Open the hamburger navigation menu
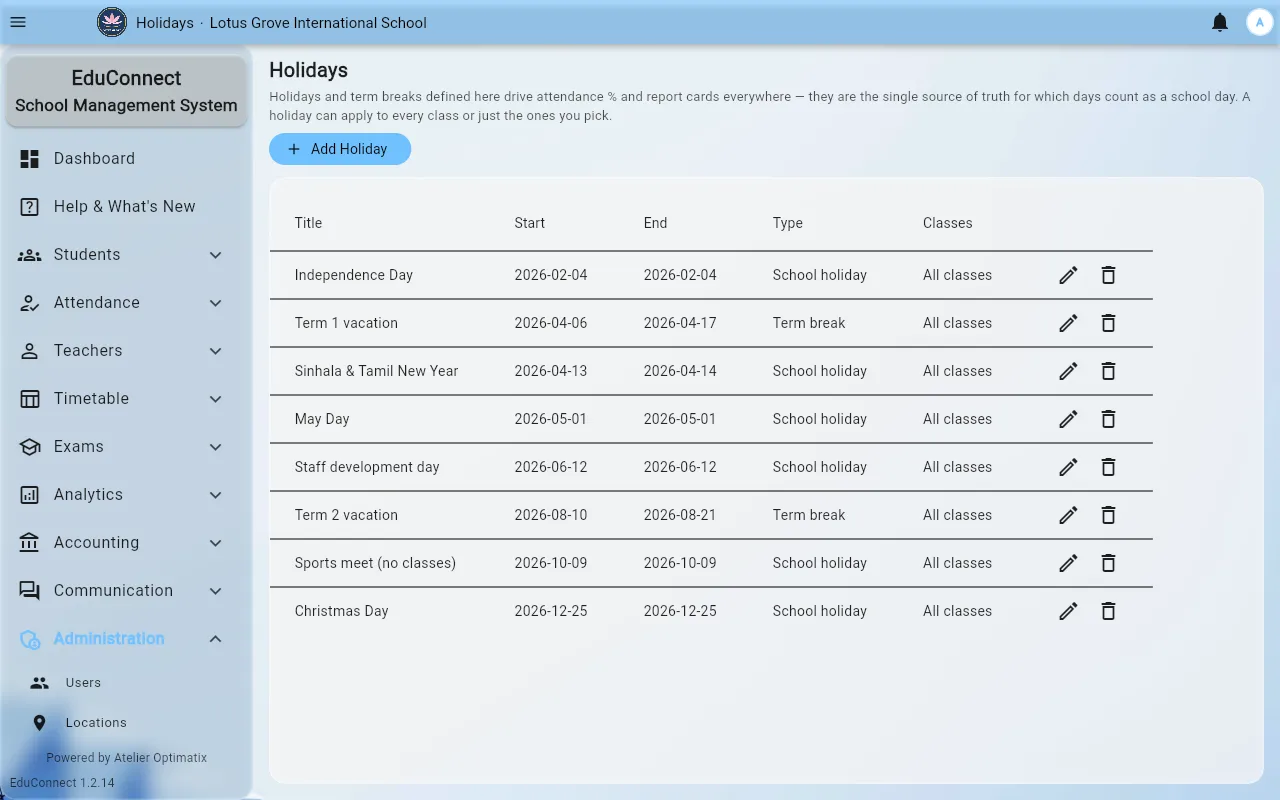This screenshot has width=1280, height=800. tap(18, 22)
